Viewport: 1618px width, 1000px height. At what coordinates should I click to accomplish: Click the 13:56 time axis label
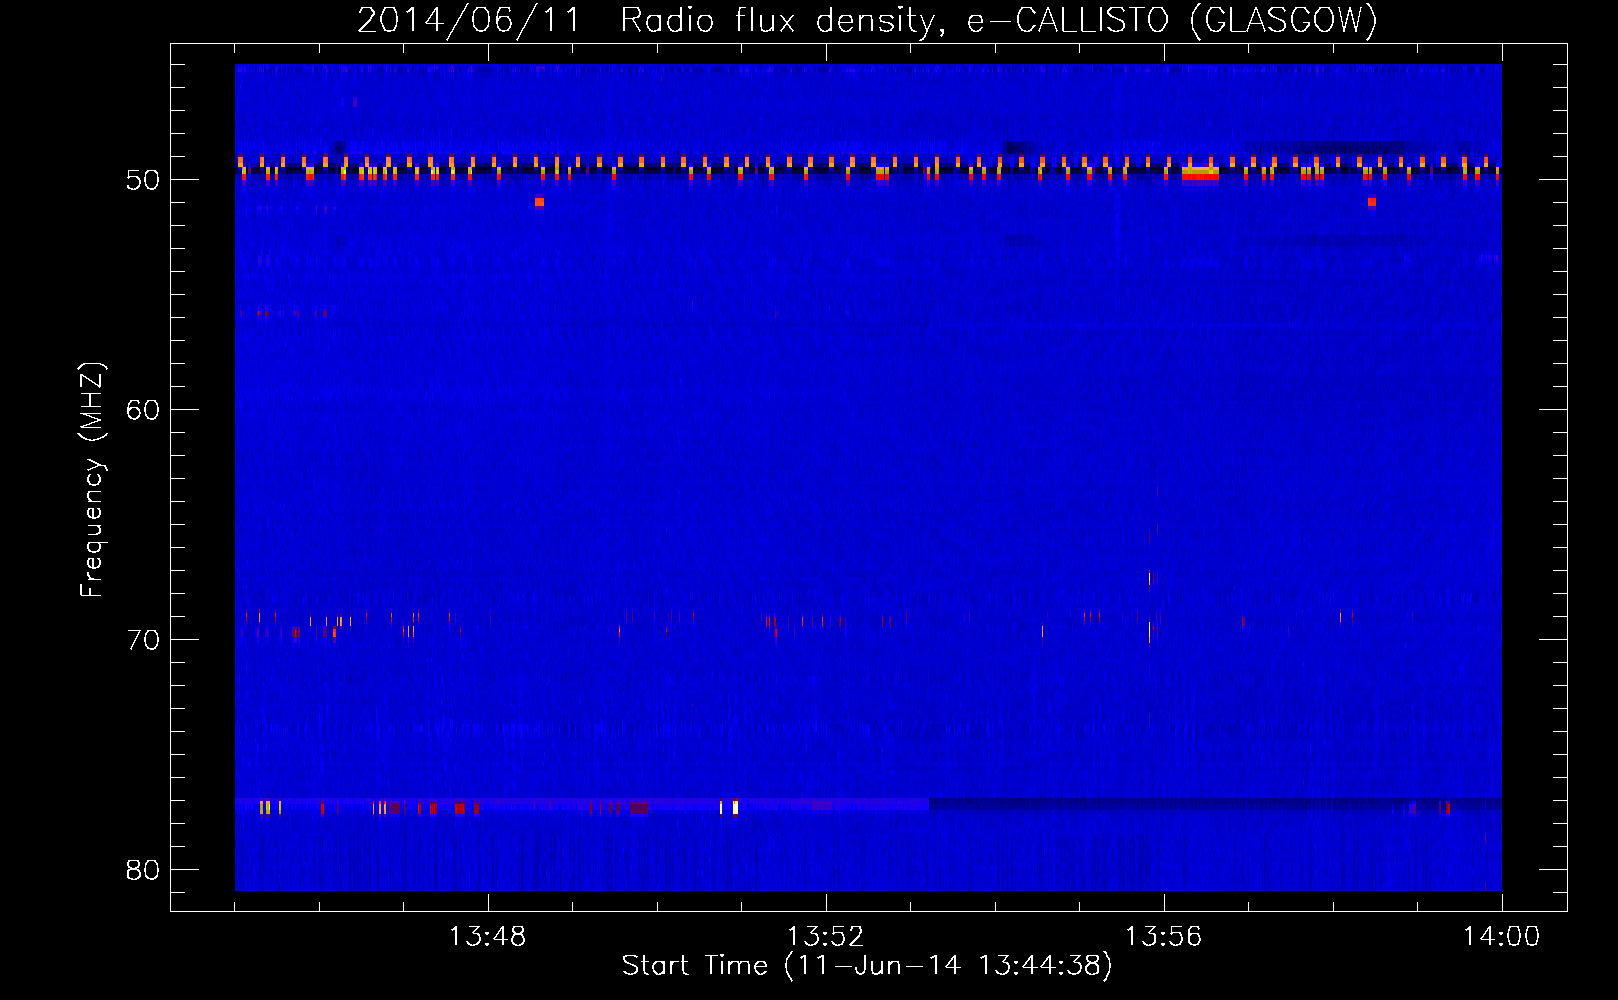tap(1163, 937)
